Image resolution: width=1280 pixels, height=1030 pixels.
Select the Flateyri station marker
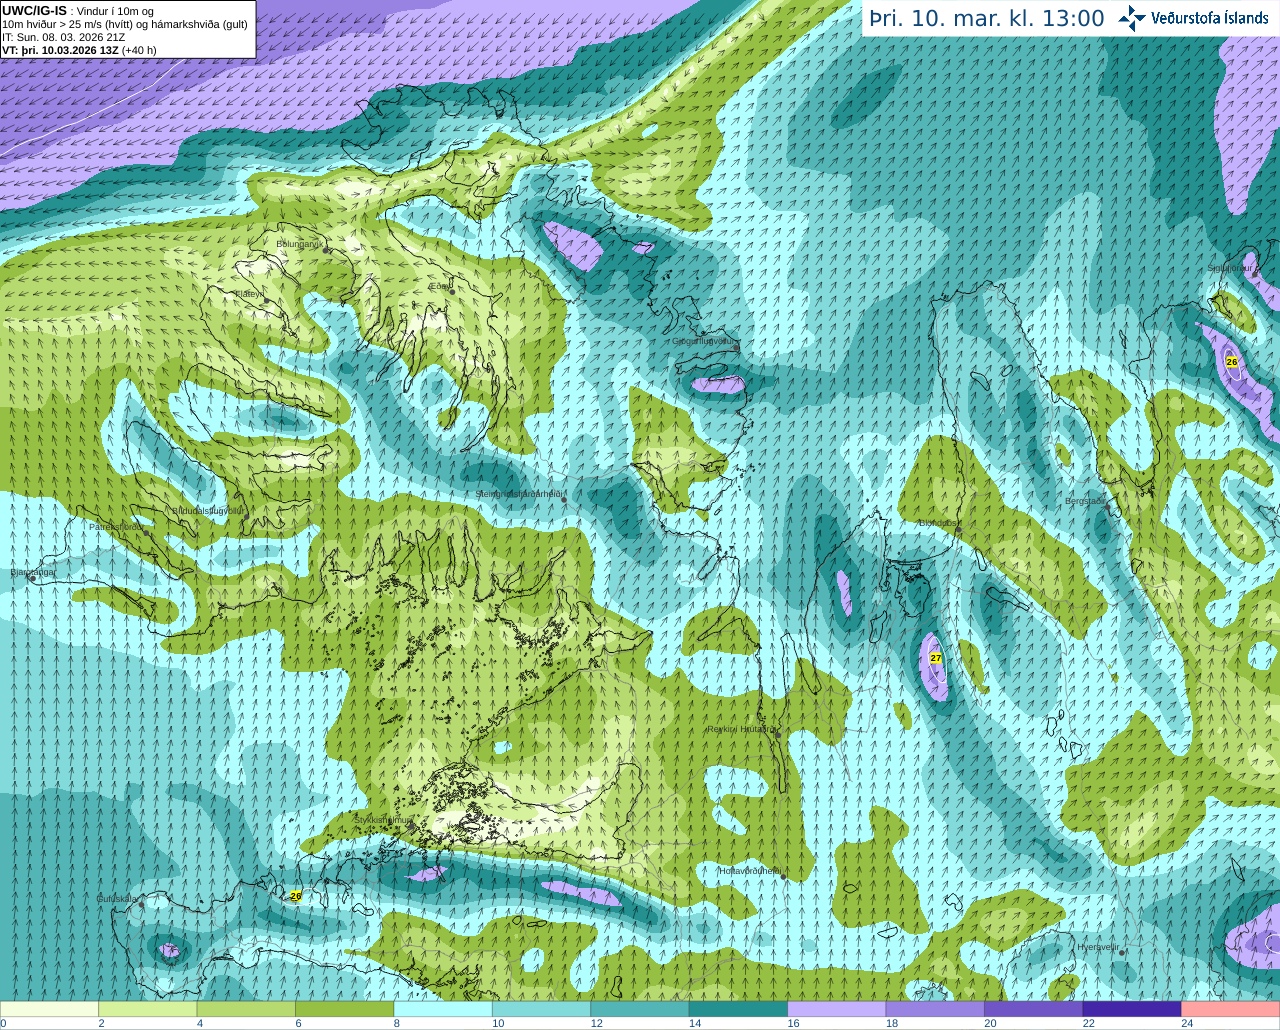point(267,300)
